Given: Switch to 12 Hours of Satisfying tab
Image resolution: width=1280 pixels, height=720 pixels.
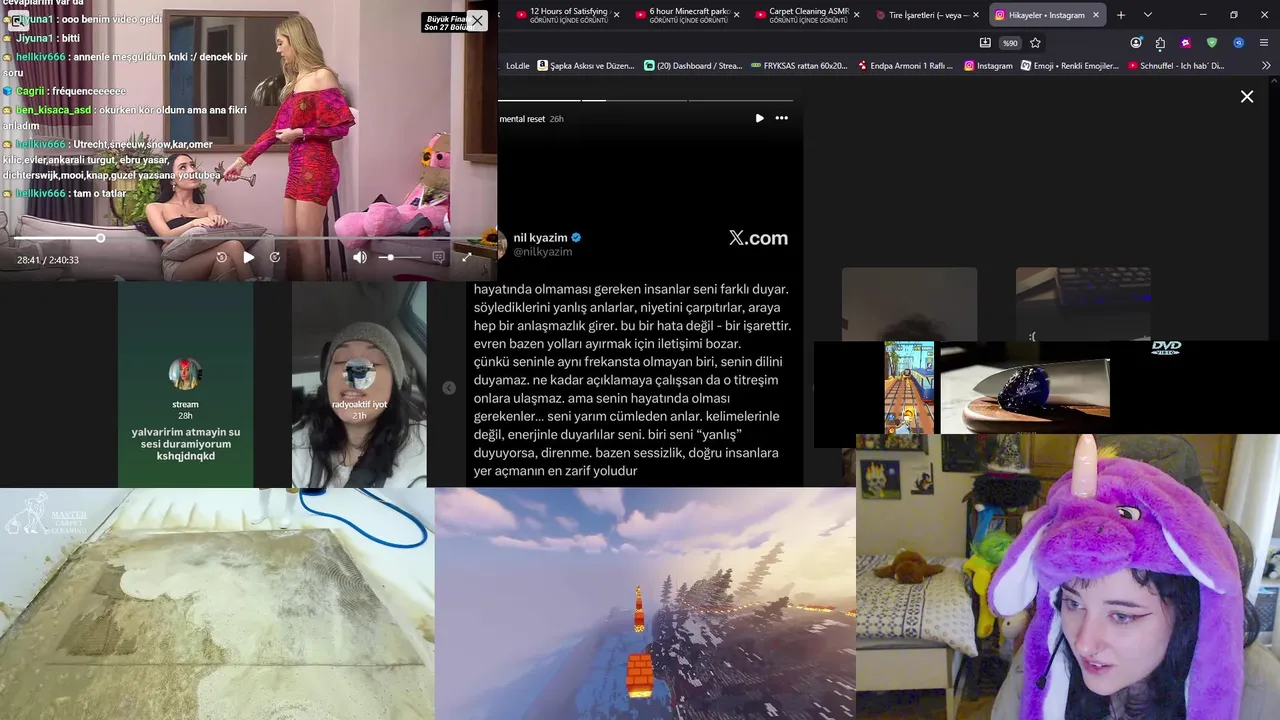Looking at the screenshot, I should pyautogui.click(x=568, y=15).
